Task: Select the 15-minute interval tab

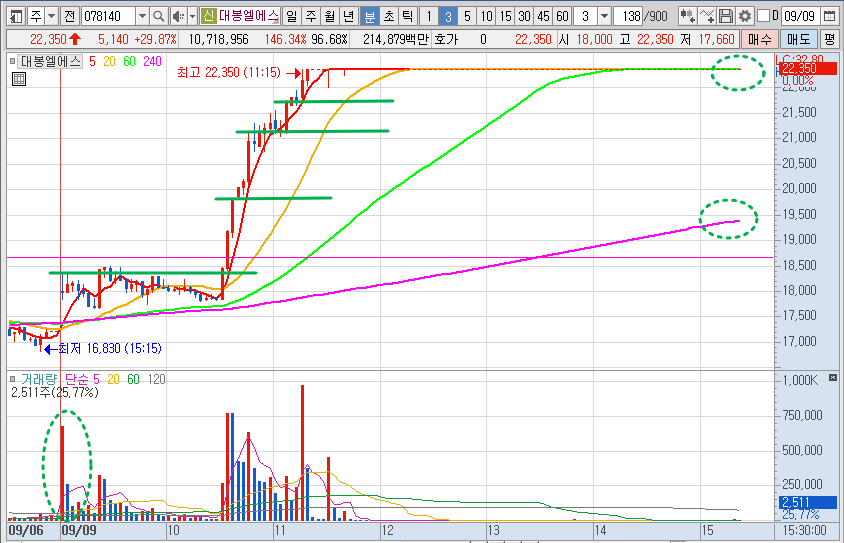Action: 505,17
